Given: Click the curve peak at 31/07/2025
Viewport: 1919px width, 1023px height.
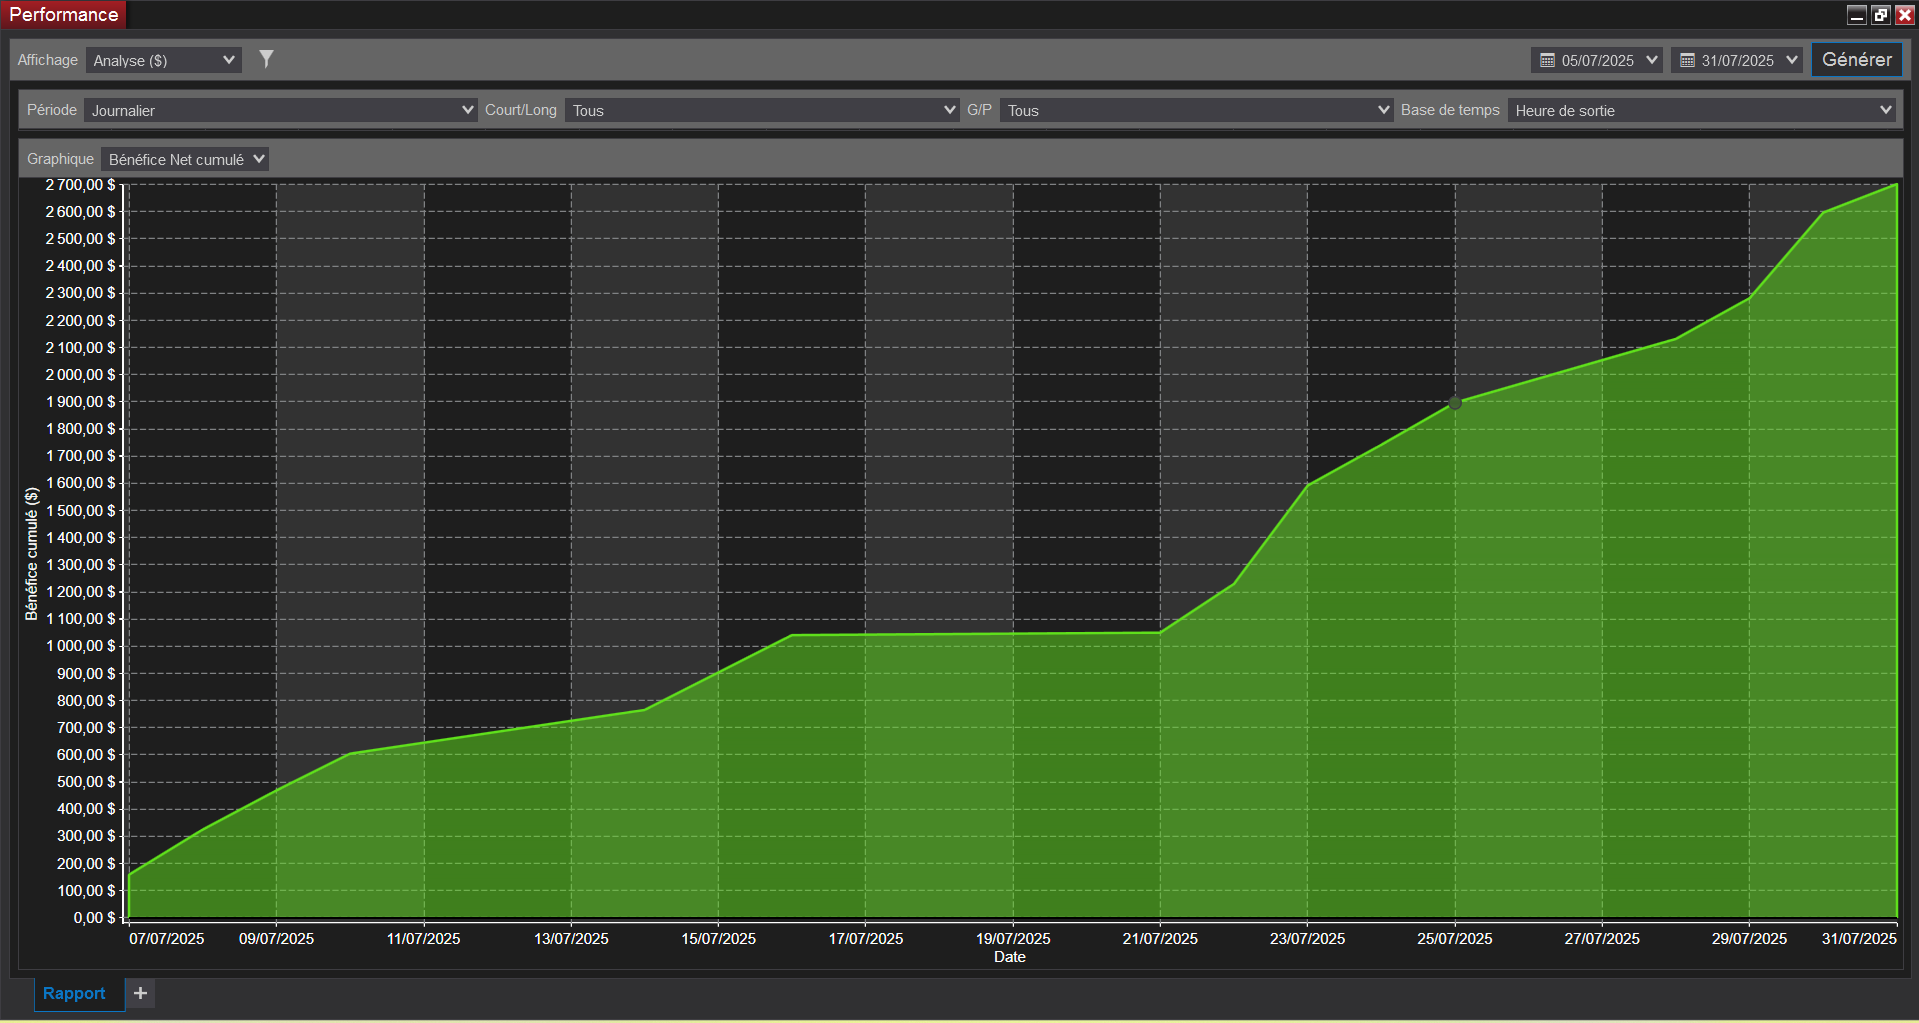Looking at the screenshot, I should point(1895,186).
